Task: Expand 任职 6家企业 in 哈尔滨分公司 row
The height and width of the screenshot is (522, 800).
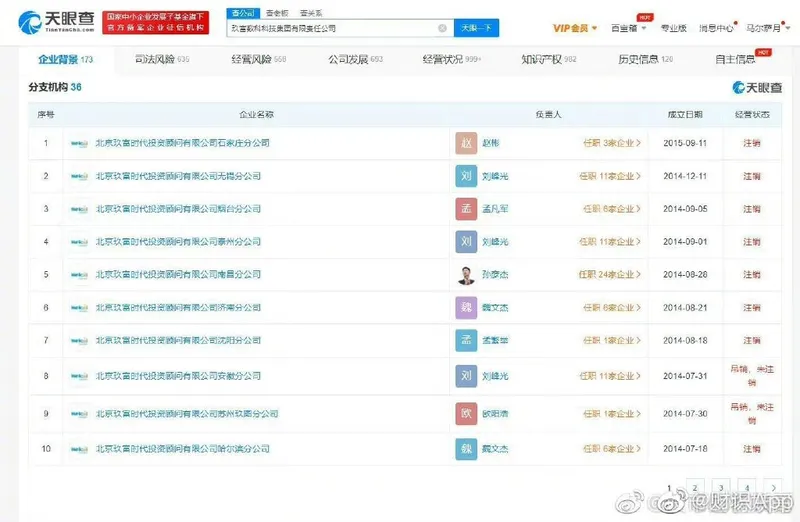Action: tap(612, 449)
